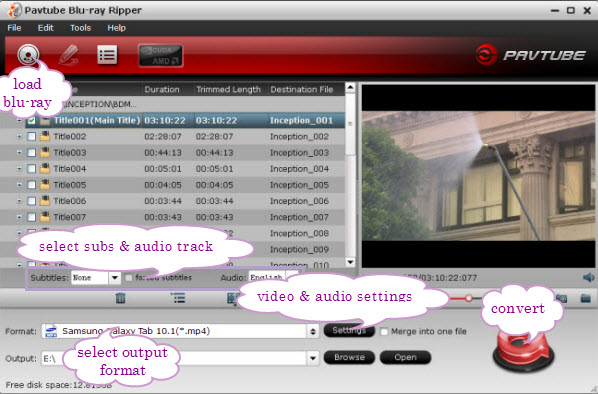Click the title list scroll down arrow
This screenshot has width=598, height=394.
[x=350, y=262]
